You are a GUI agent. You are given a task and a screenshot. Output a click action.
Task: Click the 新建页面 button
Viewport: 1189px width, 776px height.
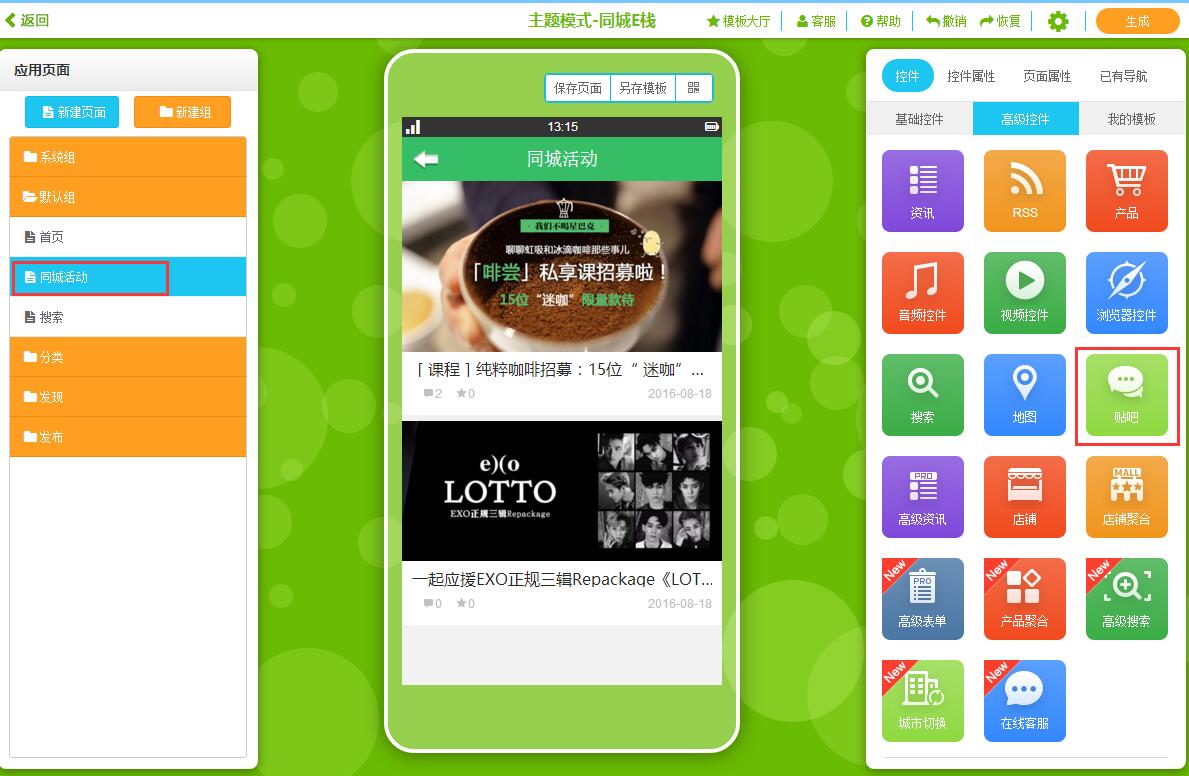coord(72,112)
